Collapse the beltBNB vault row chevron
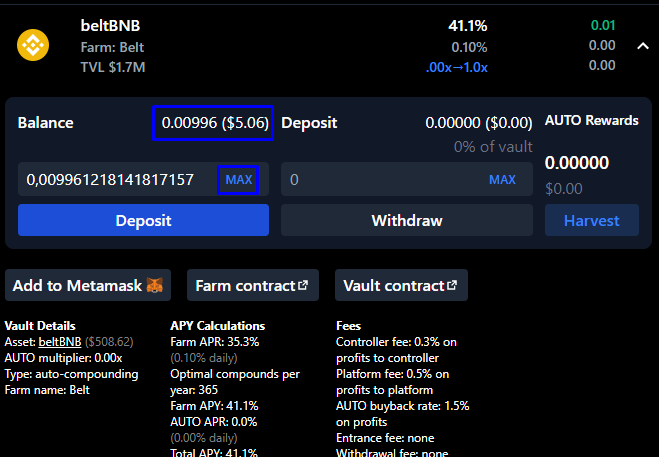This screenshot has width=659, height=457. click(641, 46)
